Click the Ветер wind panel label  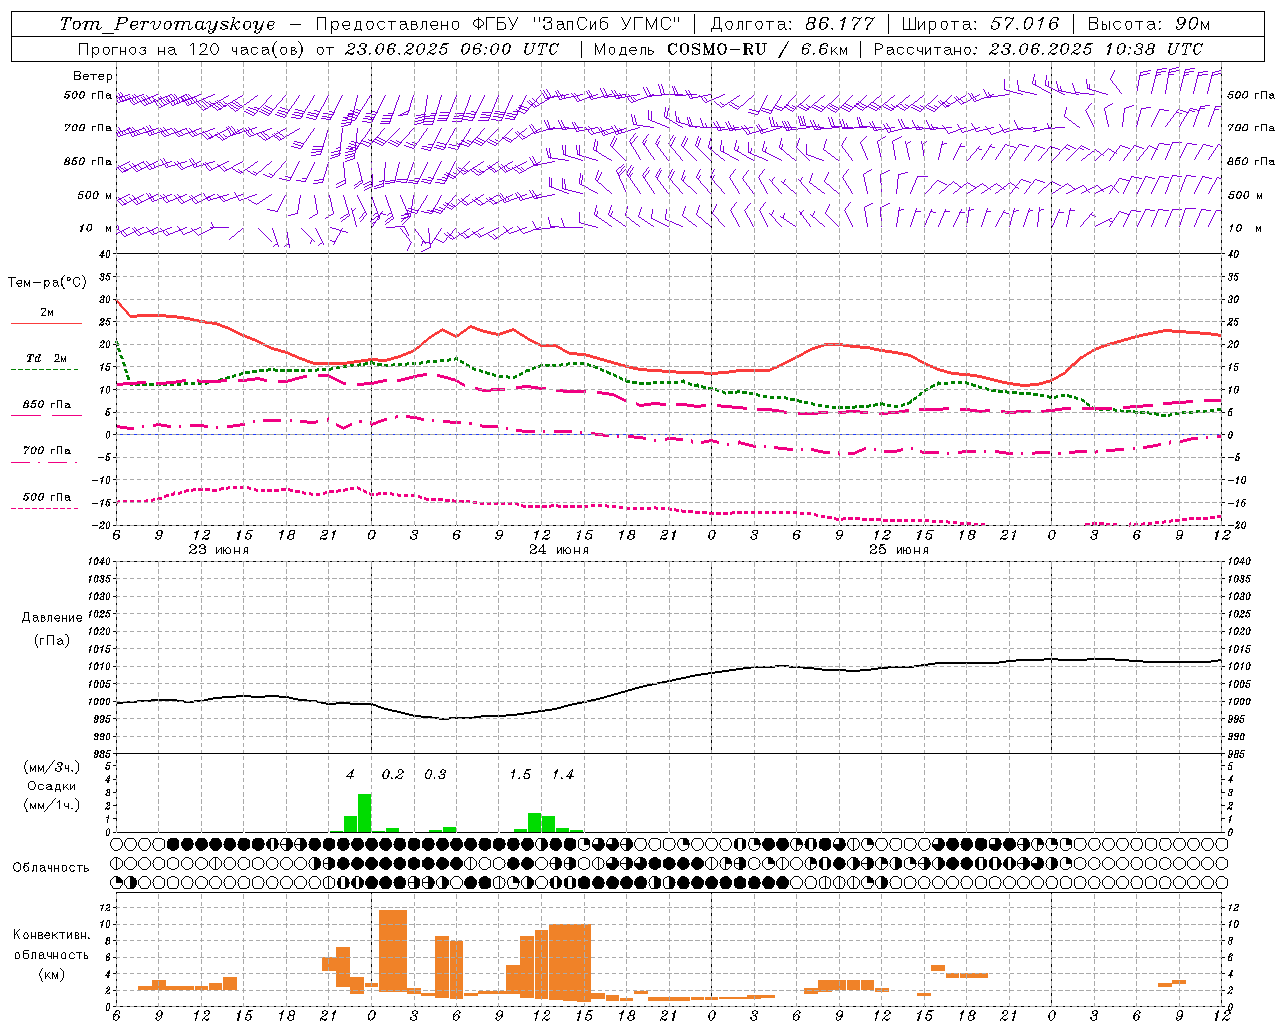[92, 76]
